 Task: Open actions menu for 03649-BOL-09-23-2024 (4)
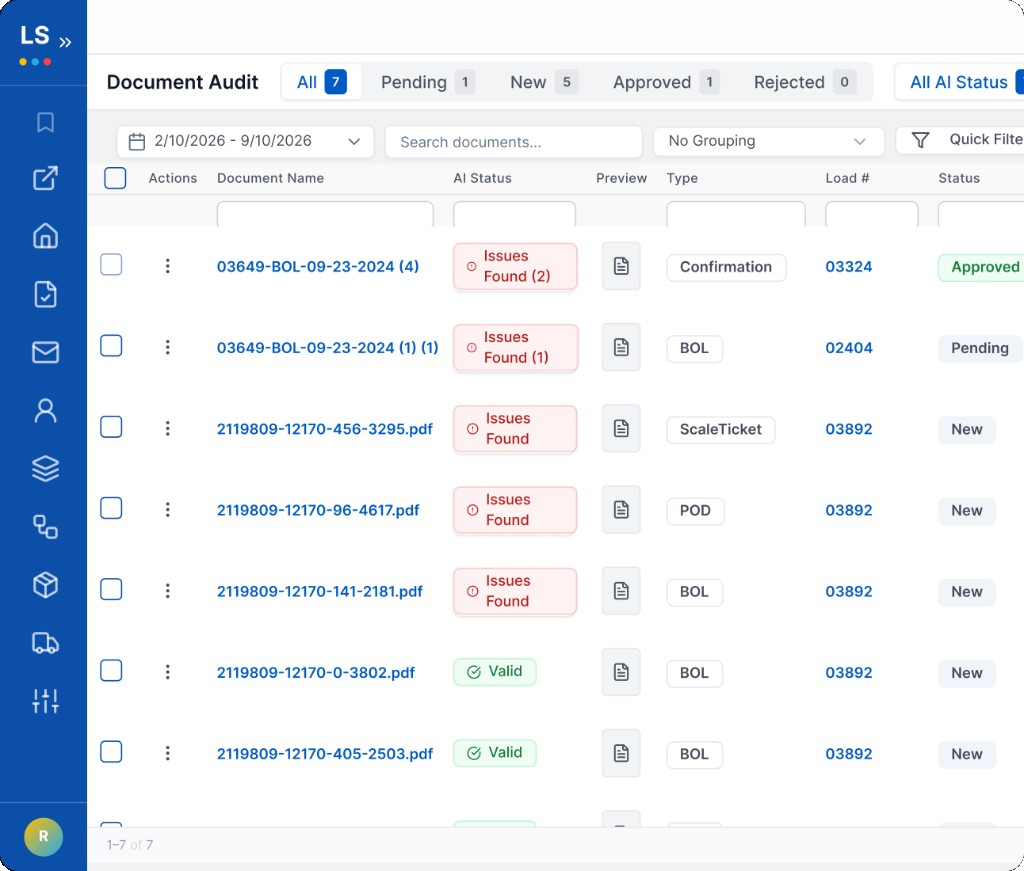tap(168, 266)
